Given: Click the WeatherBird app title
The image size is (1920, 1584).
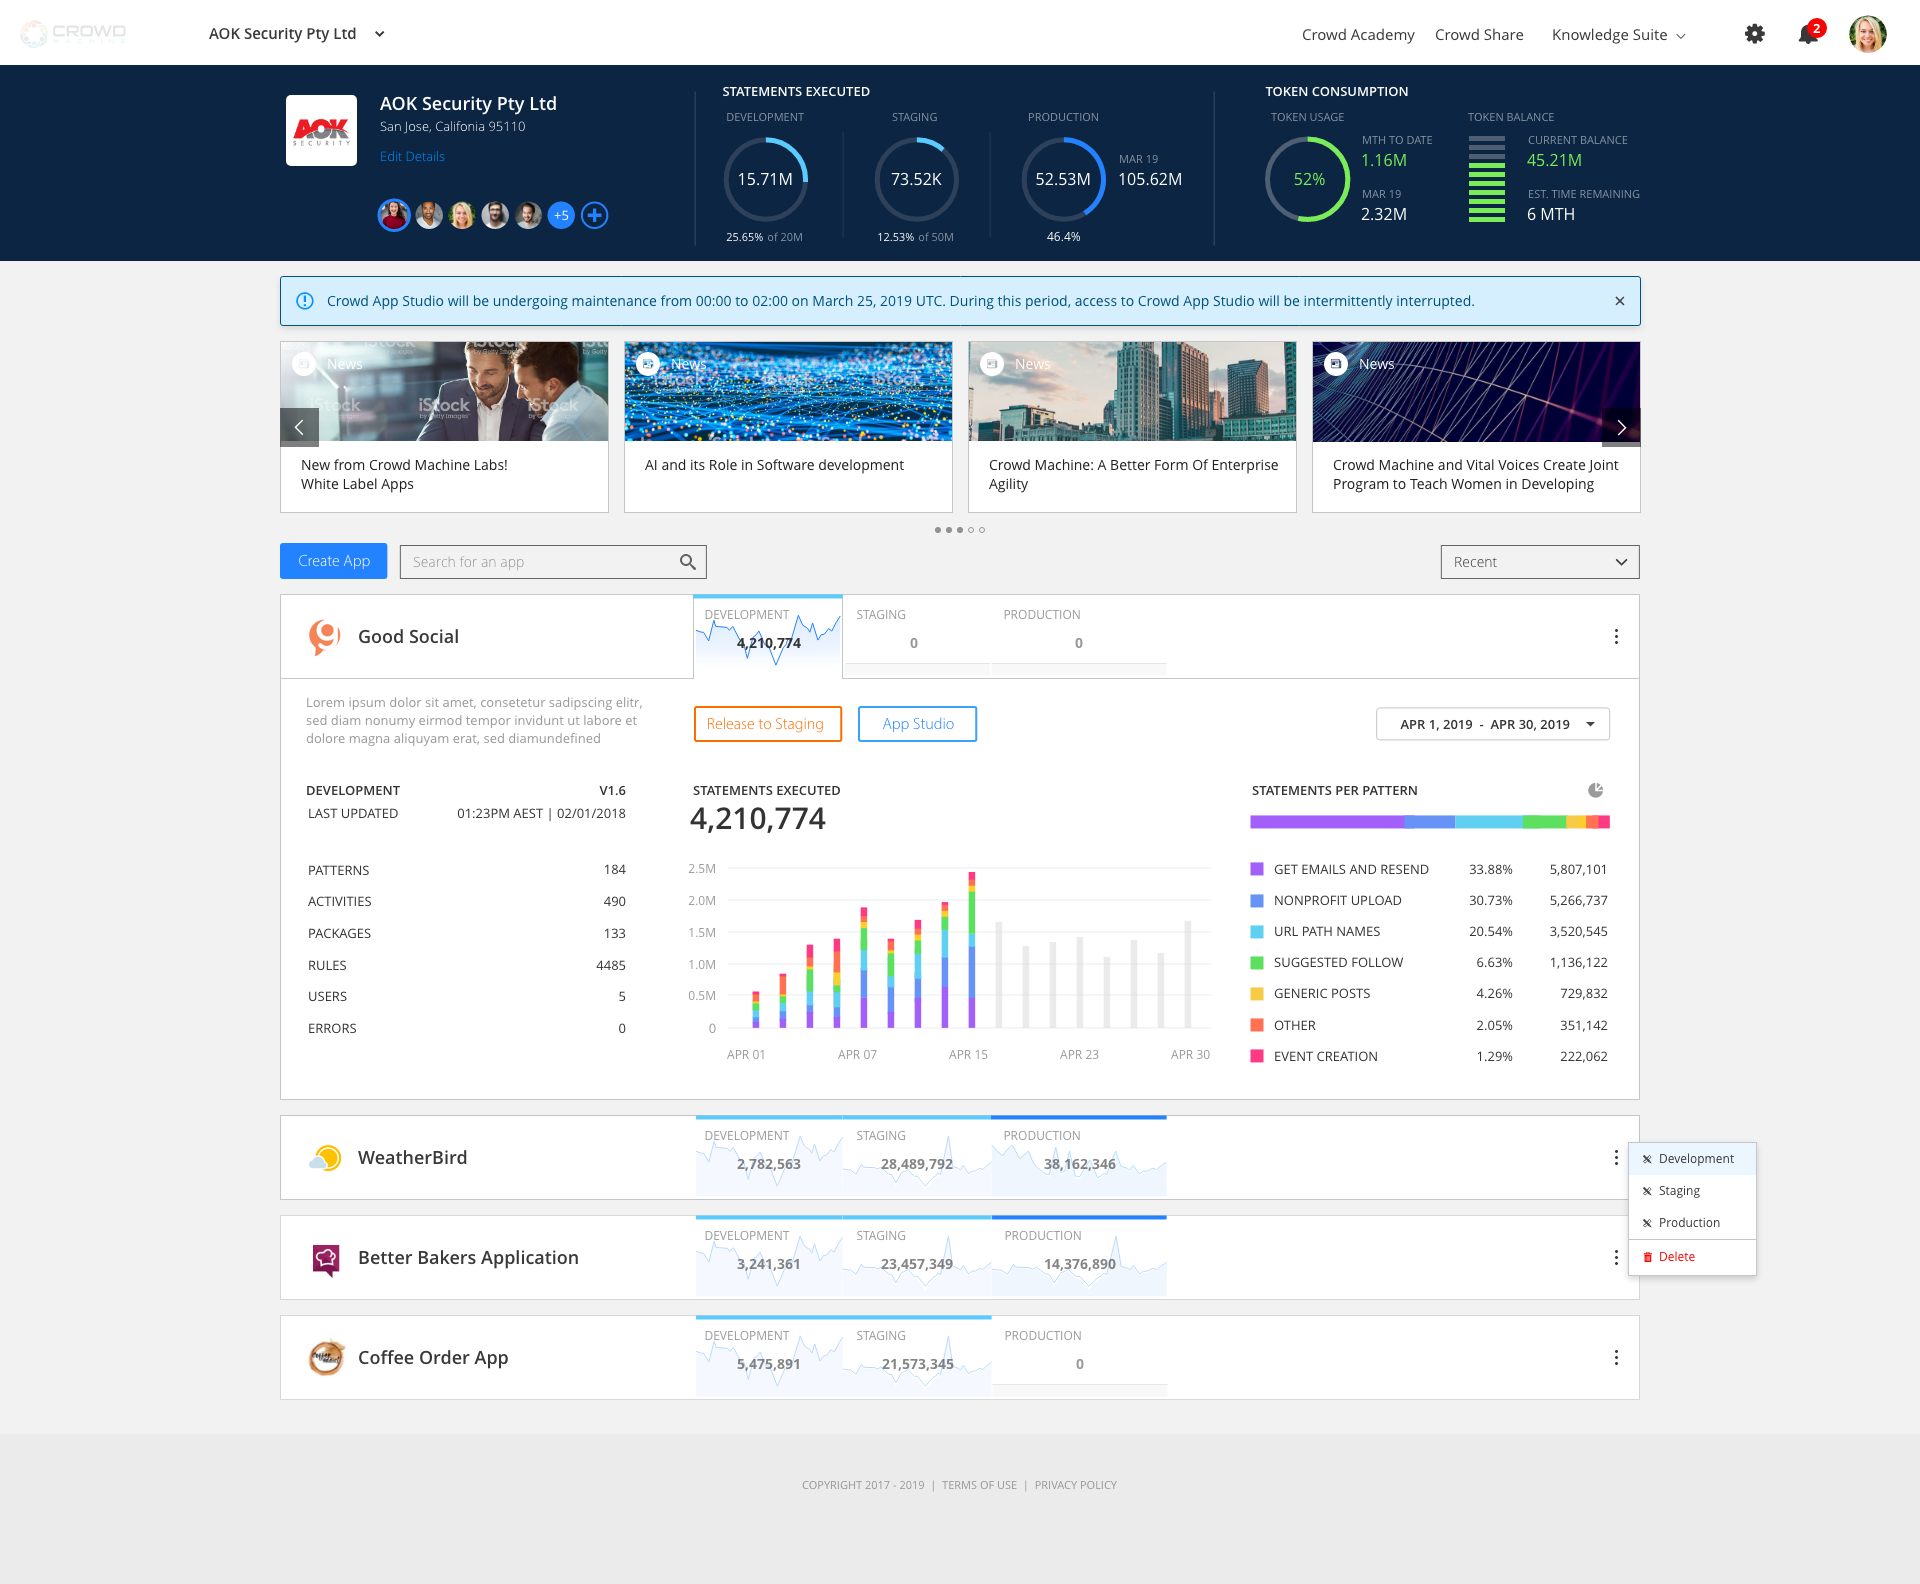Looking at the screenshot, I should tap(412, 1158).
